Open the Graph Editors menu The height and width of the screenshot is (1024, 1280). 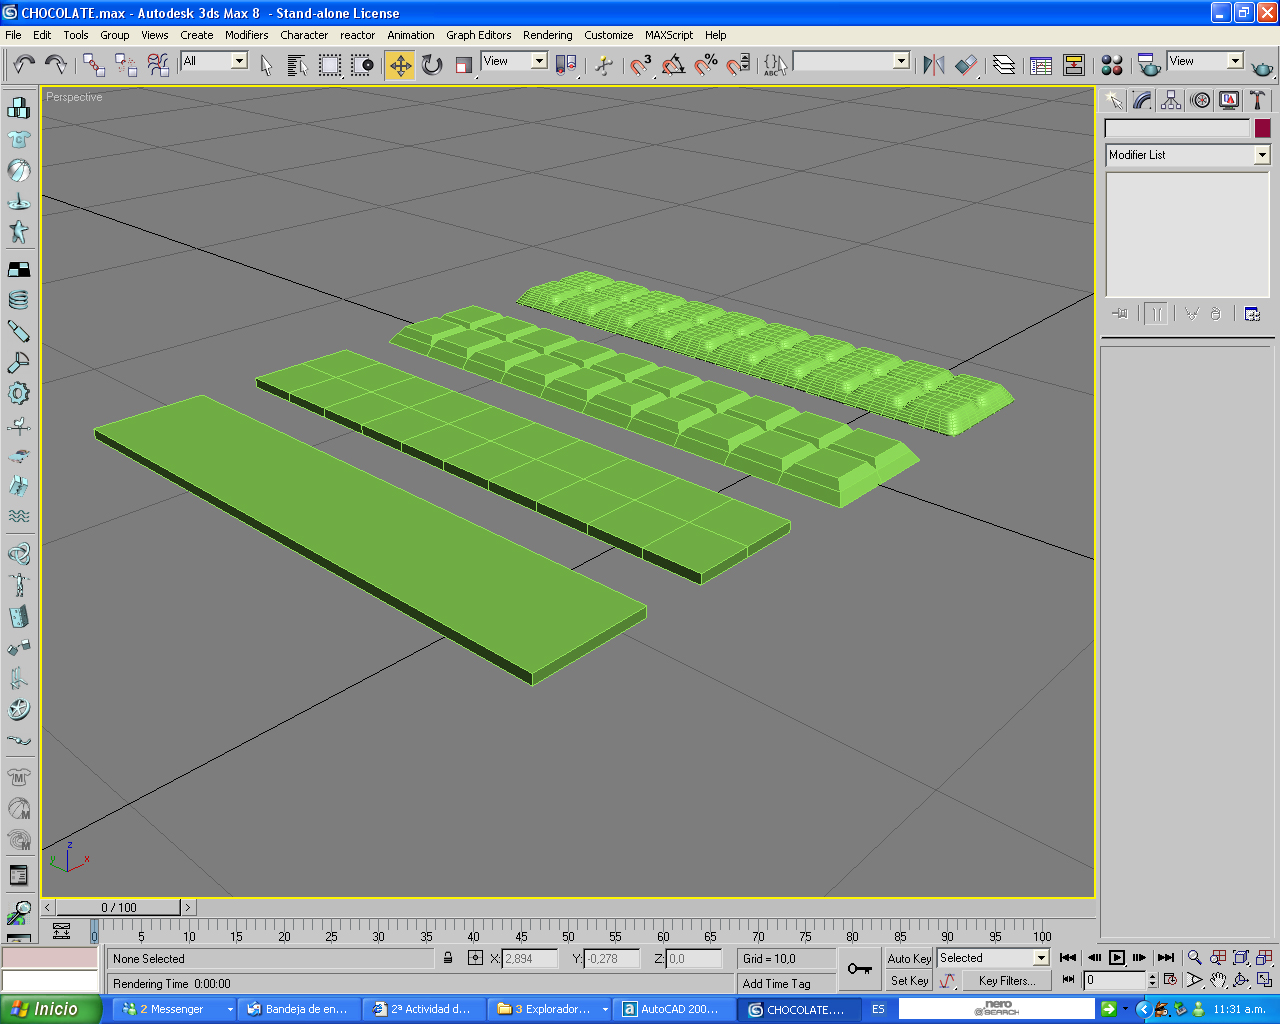tap(479, 35)
